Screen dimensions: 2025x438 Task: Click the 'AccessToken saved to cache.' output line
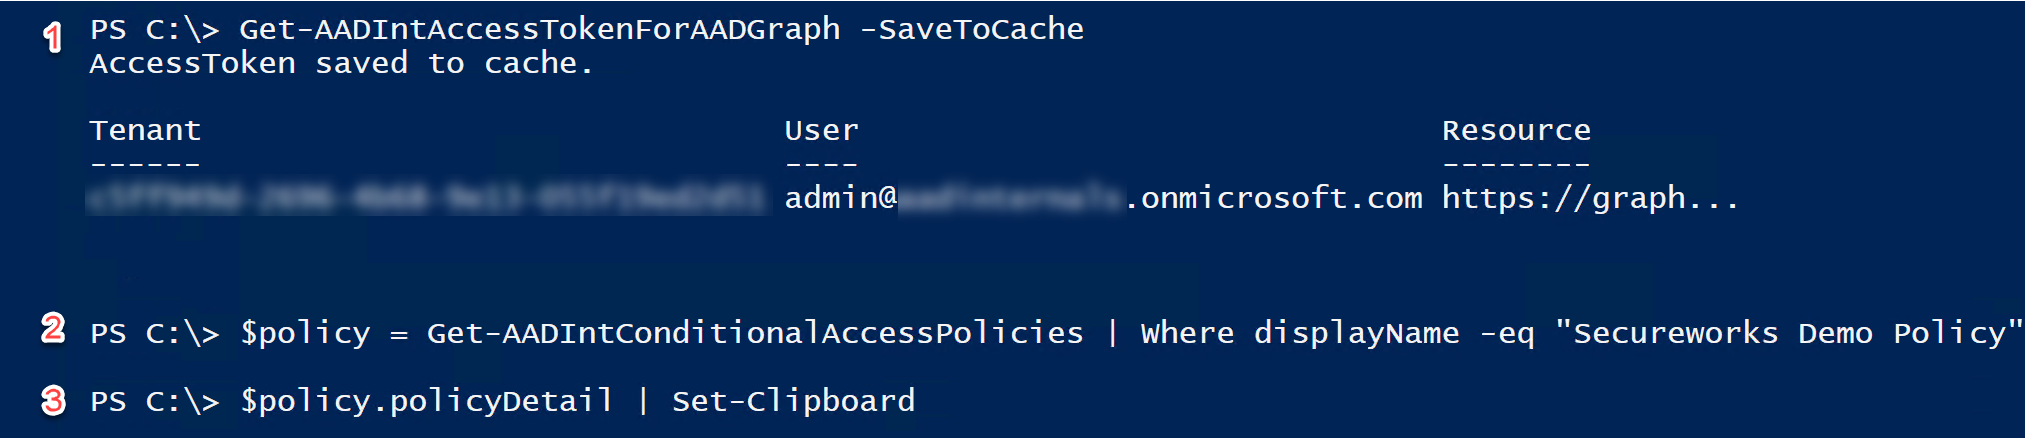click(x=341, y=63)
